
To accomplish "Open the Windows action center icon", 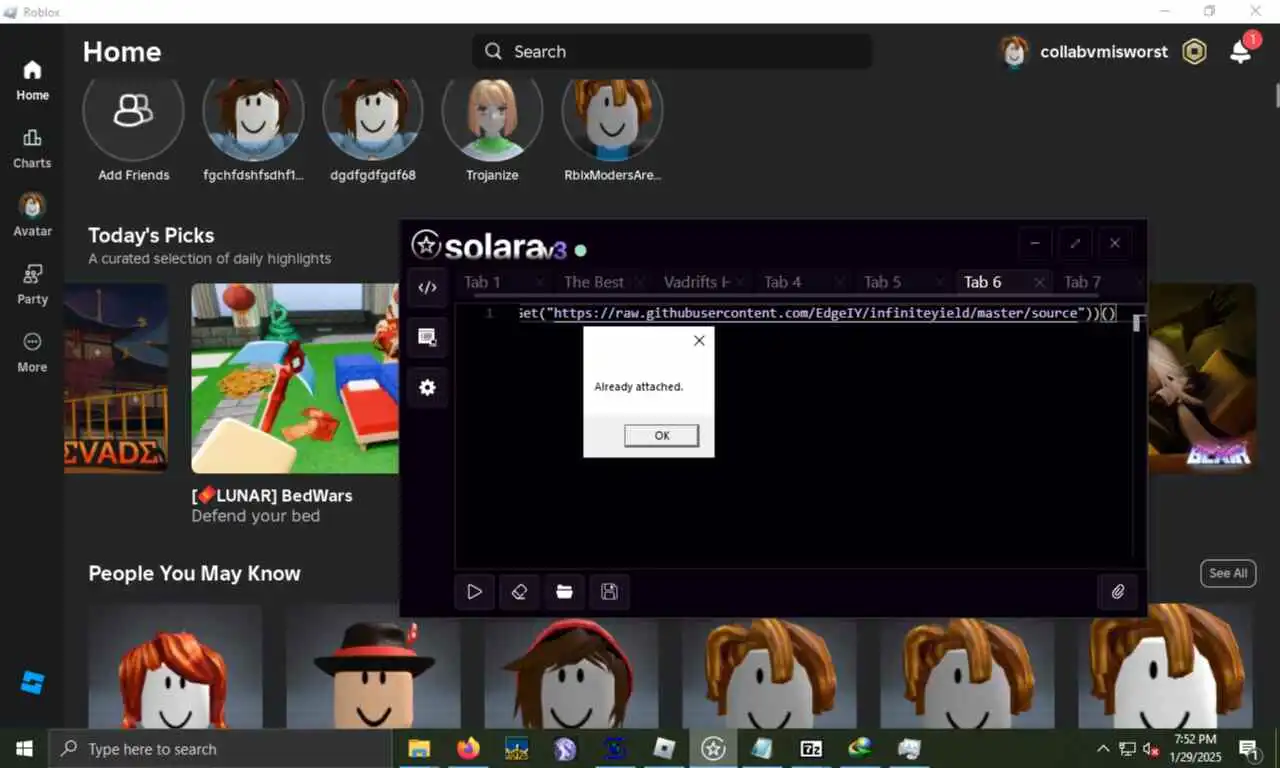I will click(x=1249, y=748).
